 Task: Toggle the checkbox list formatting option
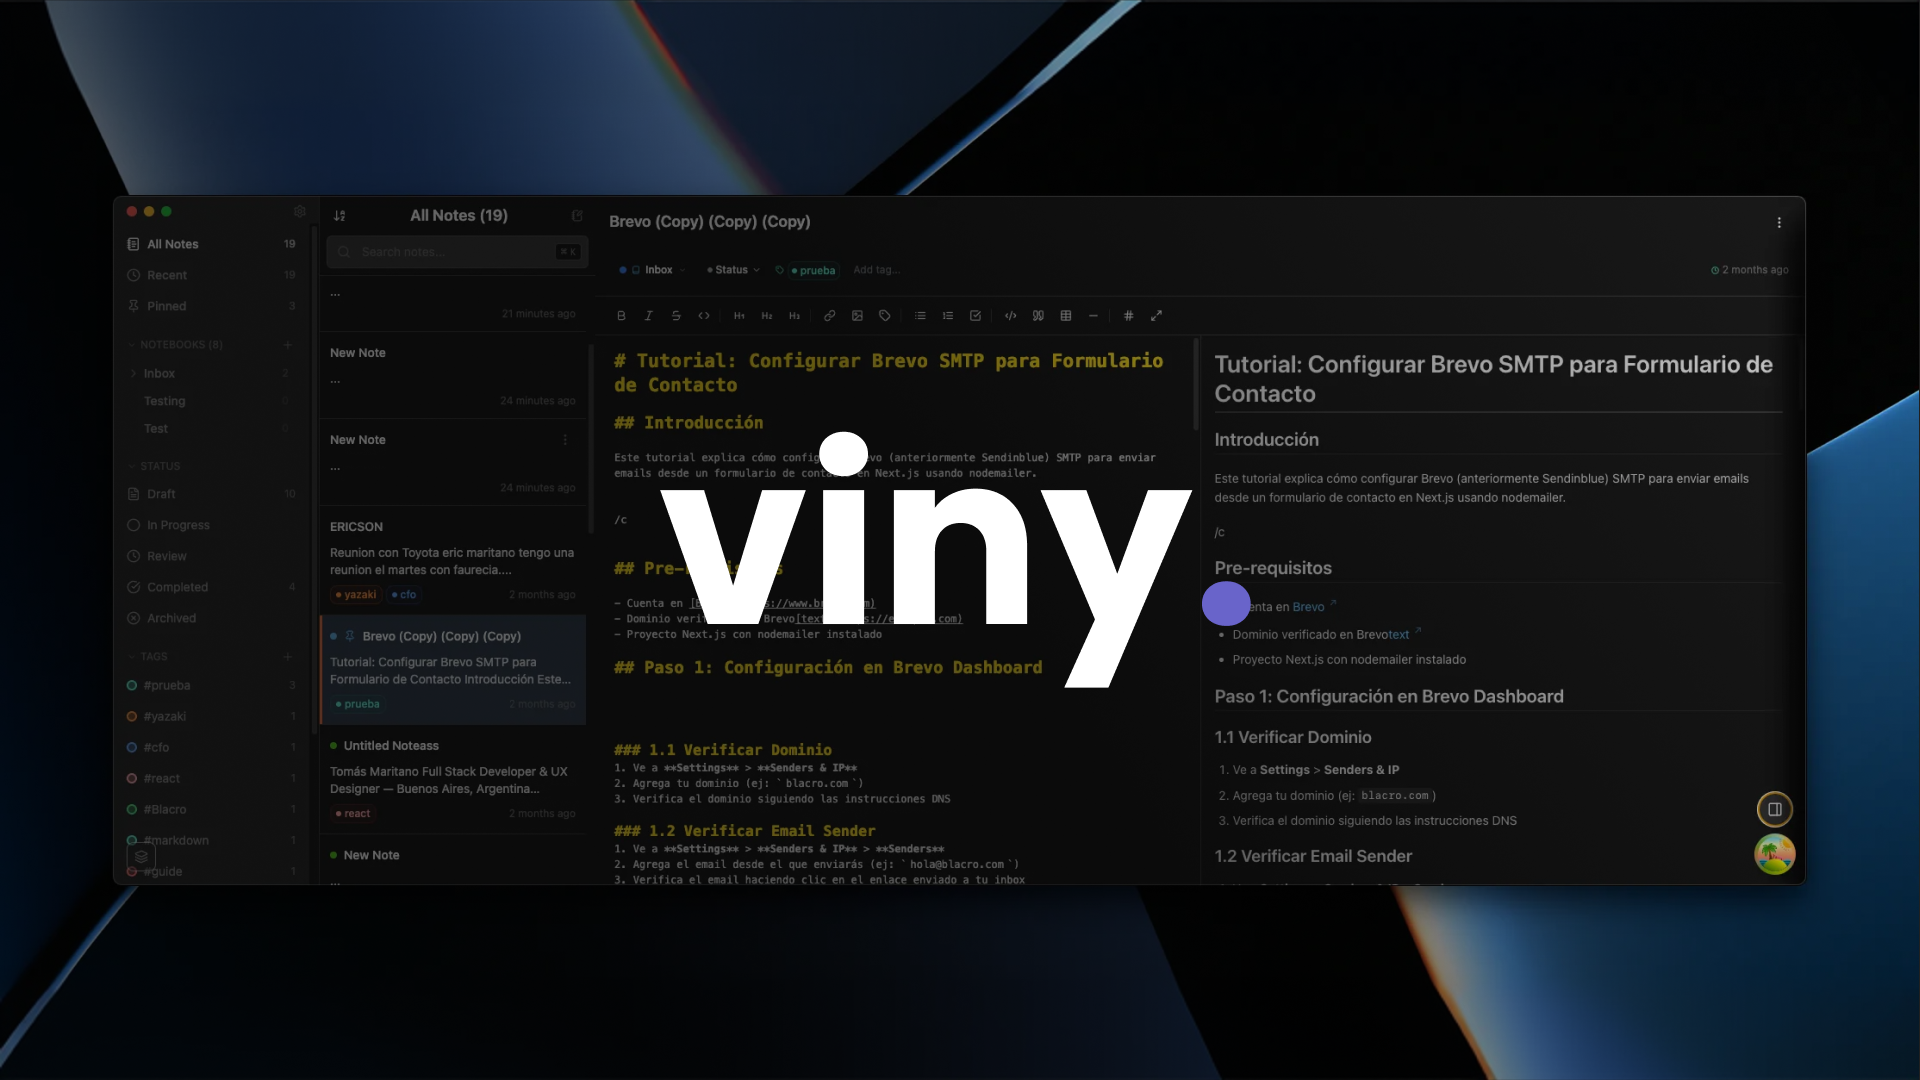click(x=975, y=315)
